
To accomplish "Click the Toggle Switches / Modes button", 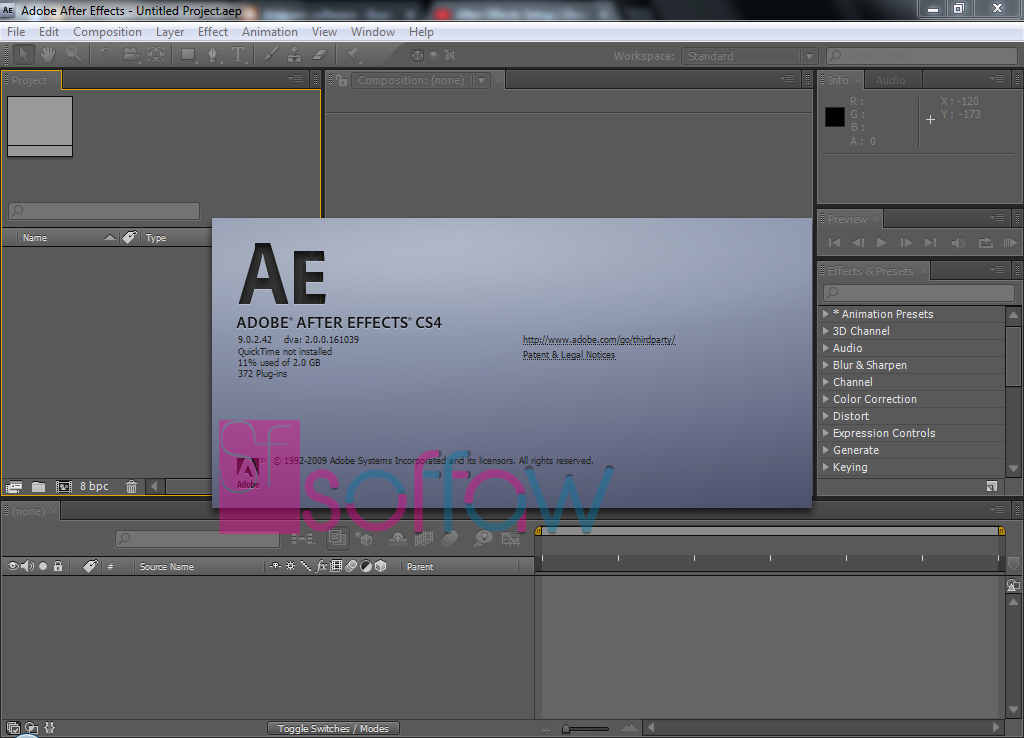I will (333, 728).
